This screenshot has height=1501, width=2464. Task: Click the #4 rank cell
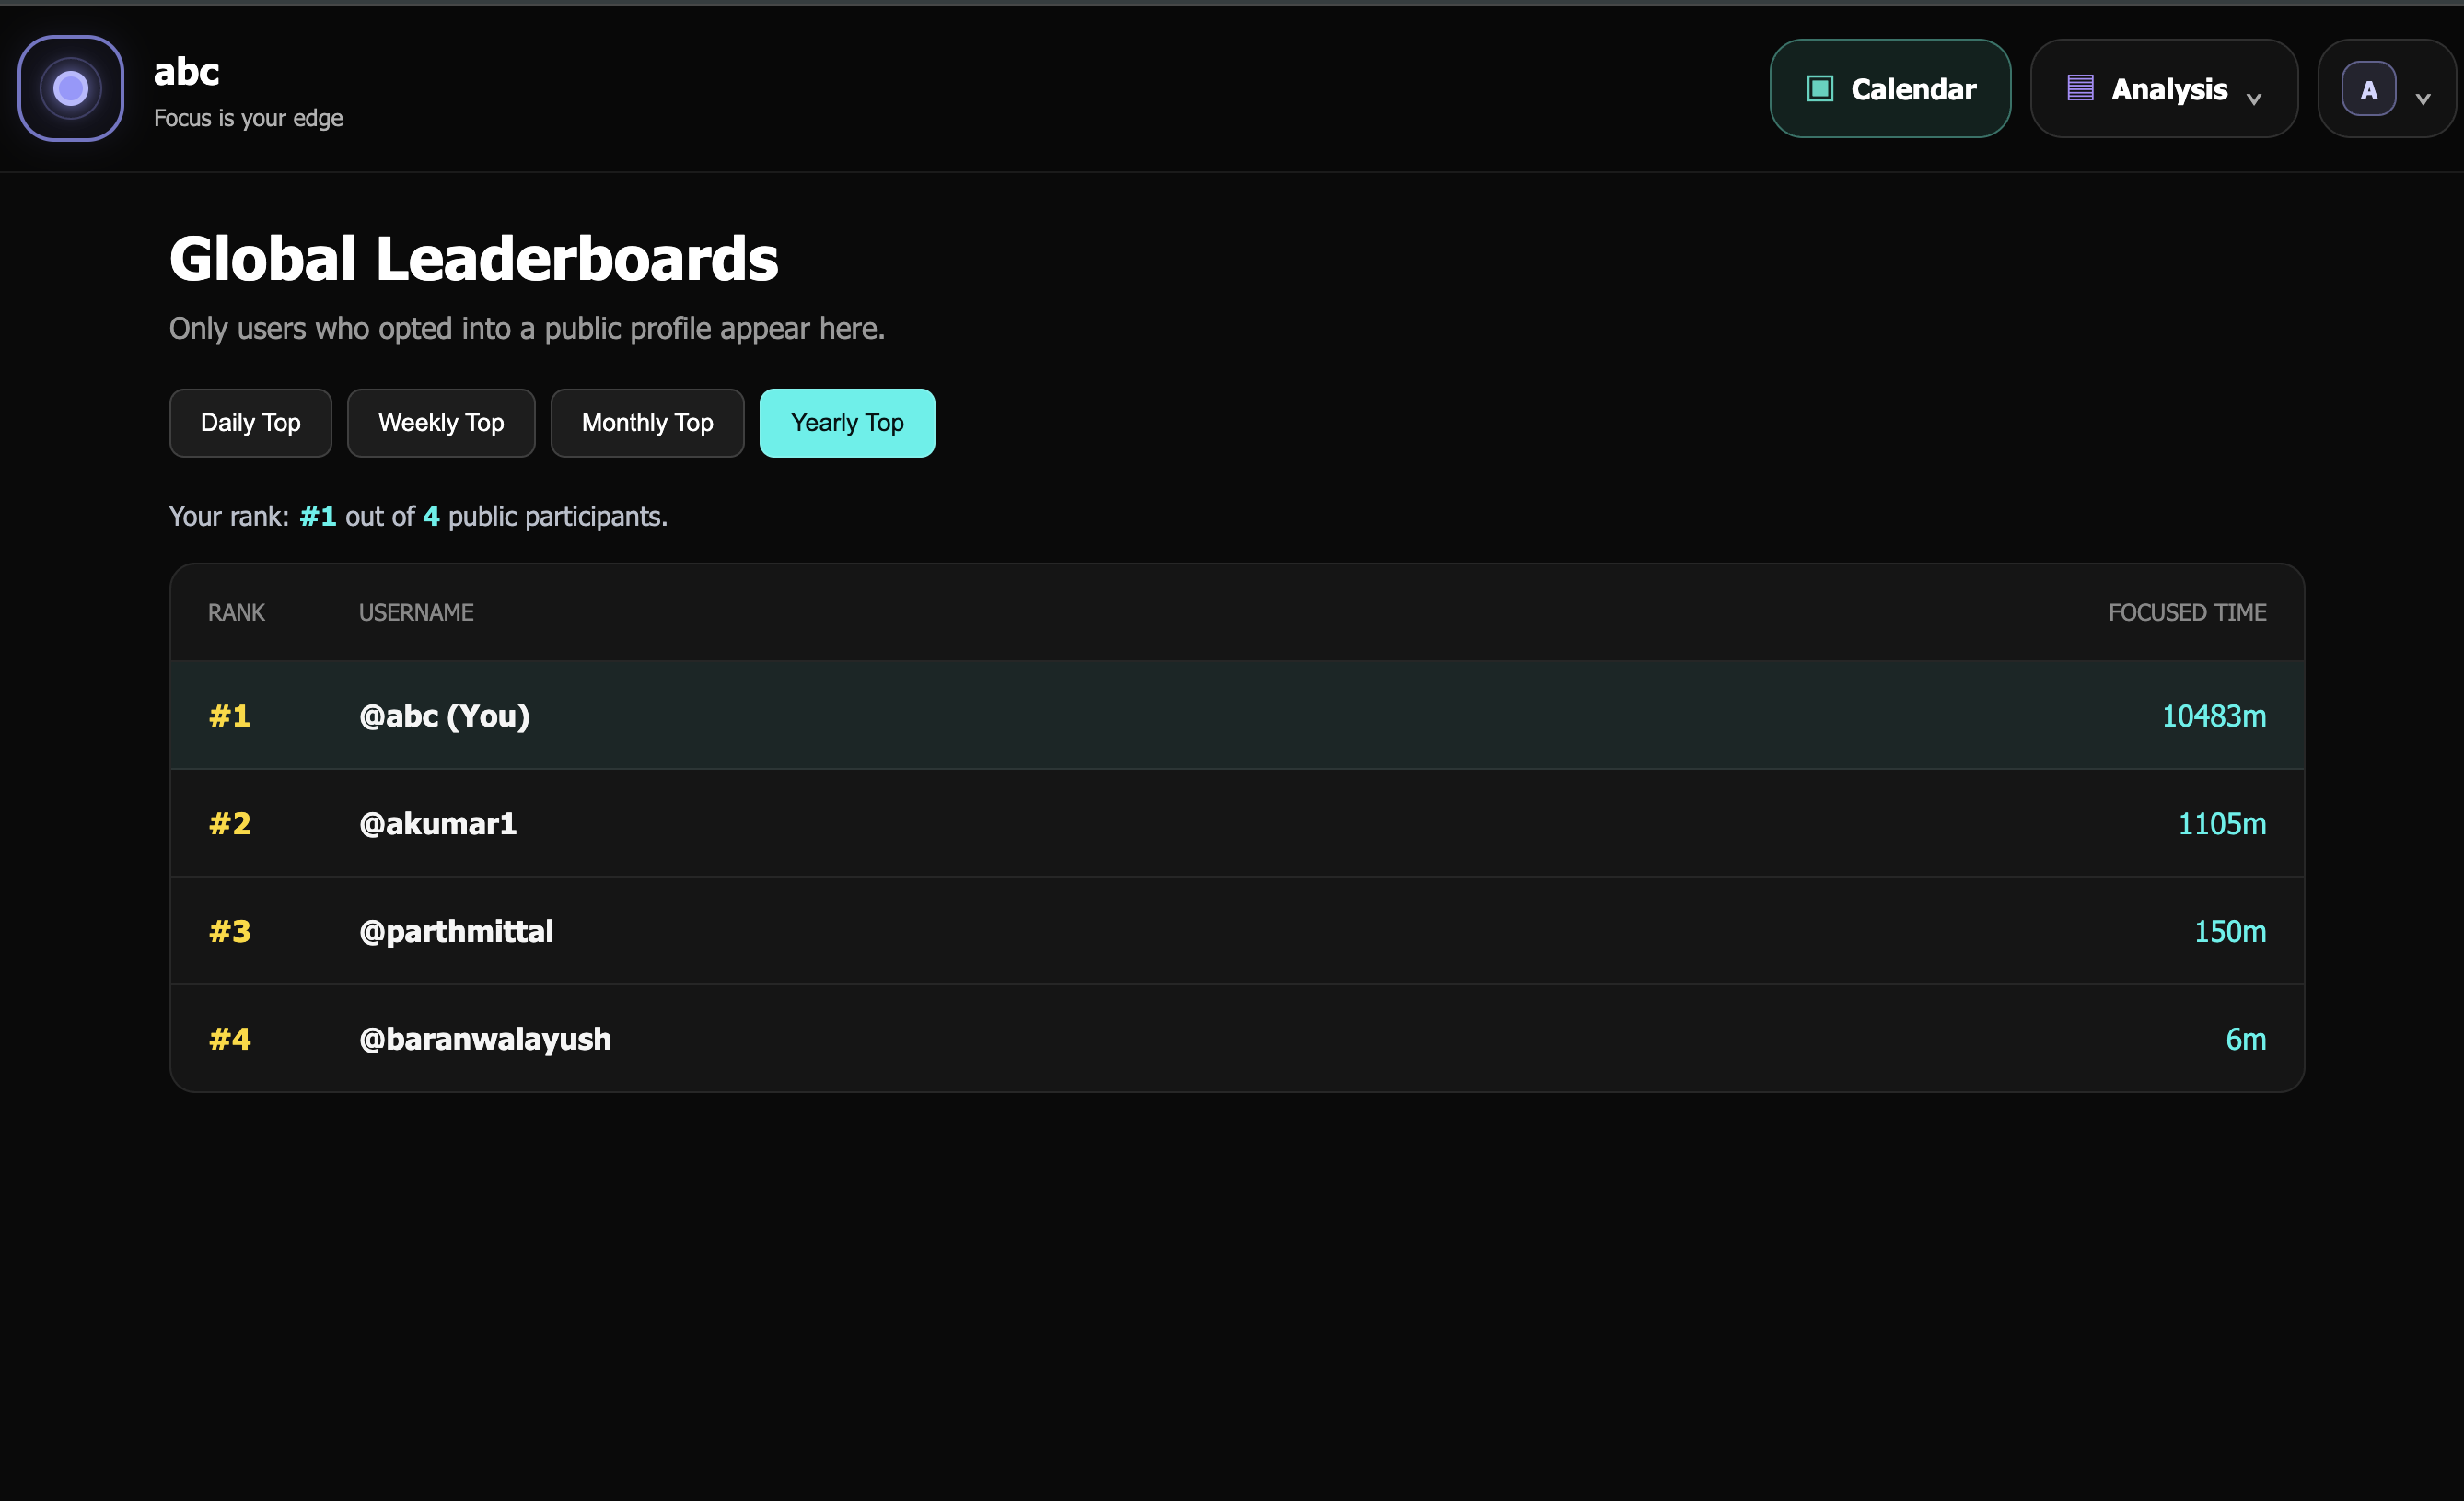tap(229, 1039)
